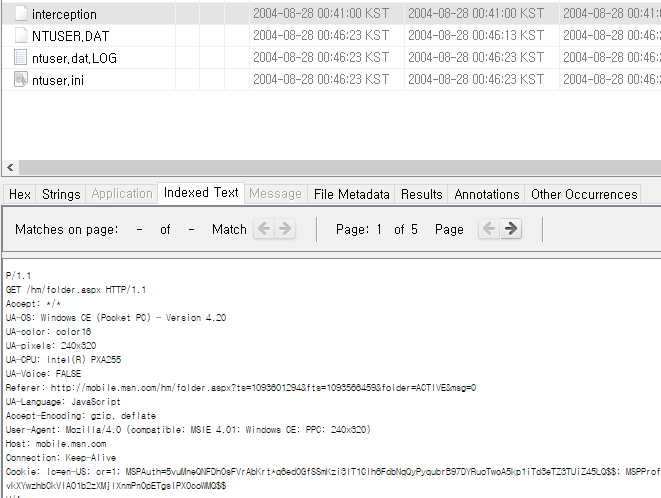Go to previous match arrow
This screenshot has width=661, height=498.
[264, 229]
